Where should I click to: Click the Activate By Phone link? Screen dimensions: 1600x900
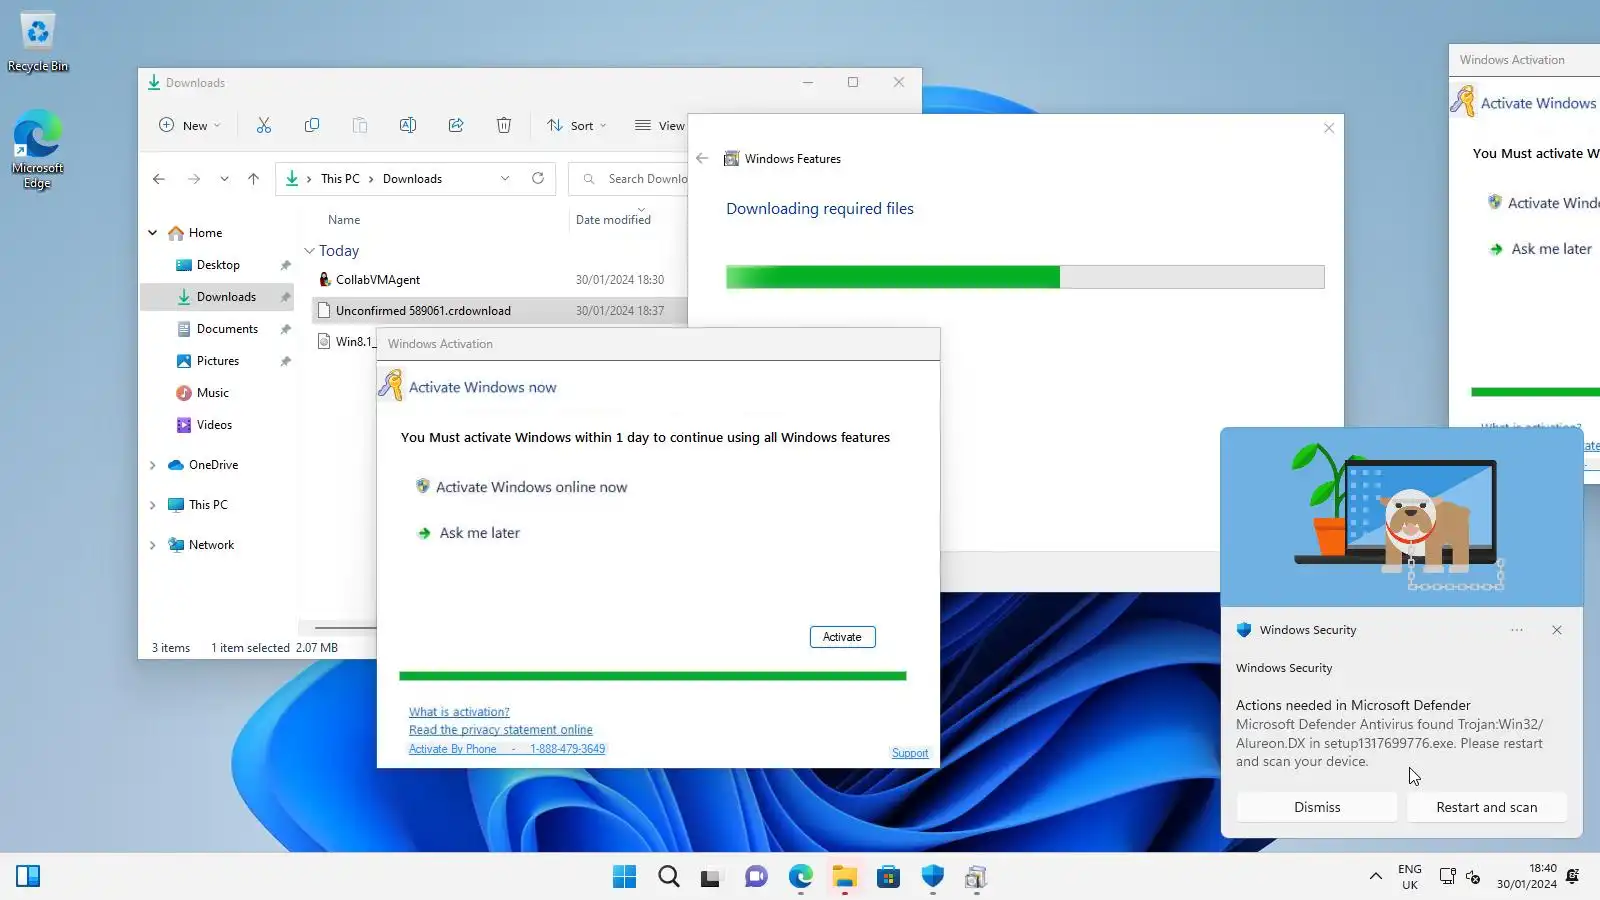click(x=507, y=749)
